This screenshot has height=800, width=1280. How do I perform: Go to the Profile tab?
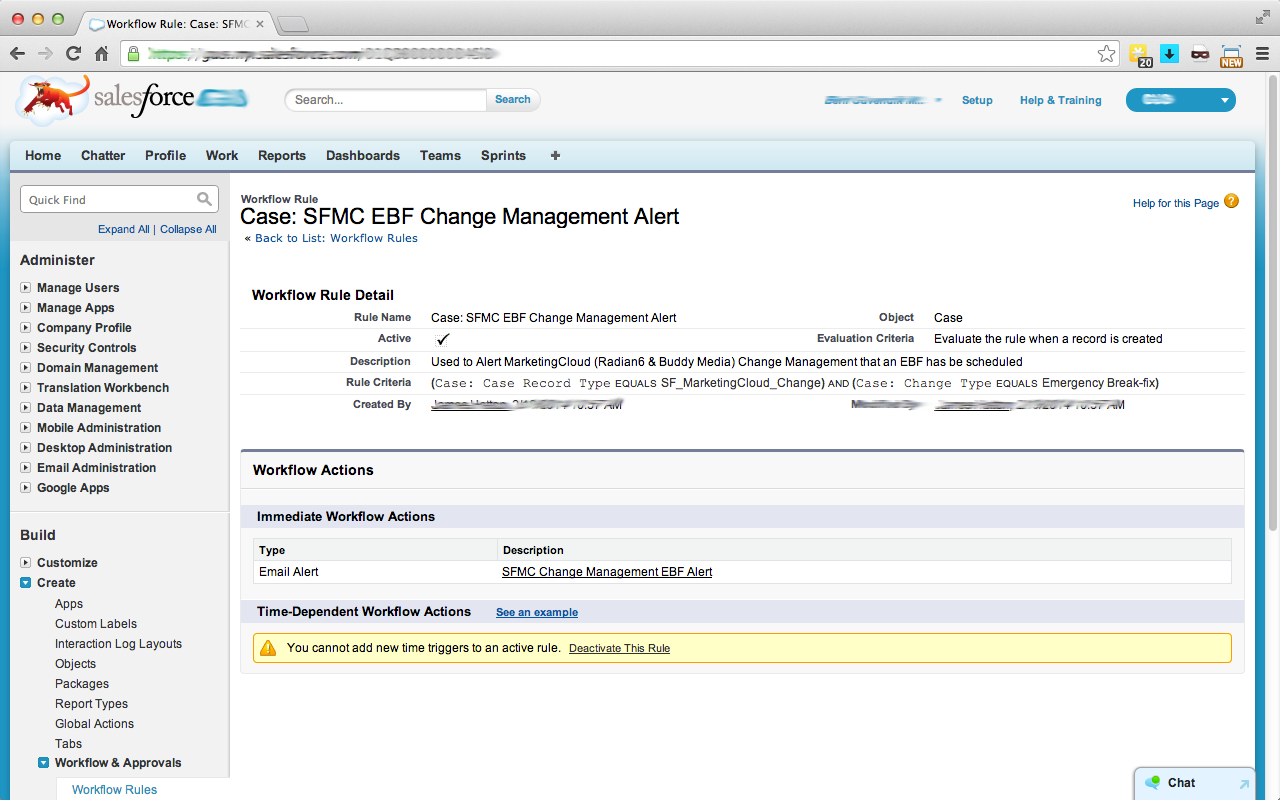tap(165, 155)
